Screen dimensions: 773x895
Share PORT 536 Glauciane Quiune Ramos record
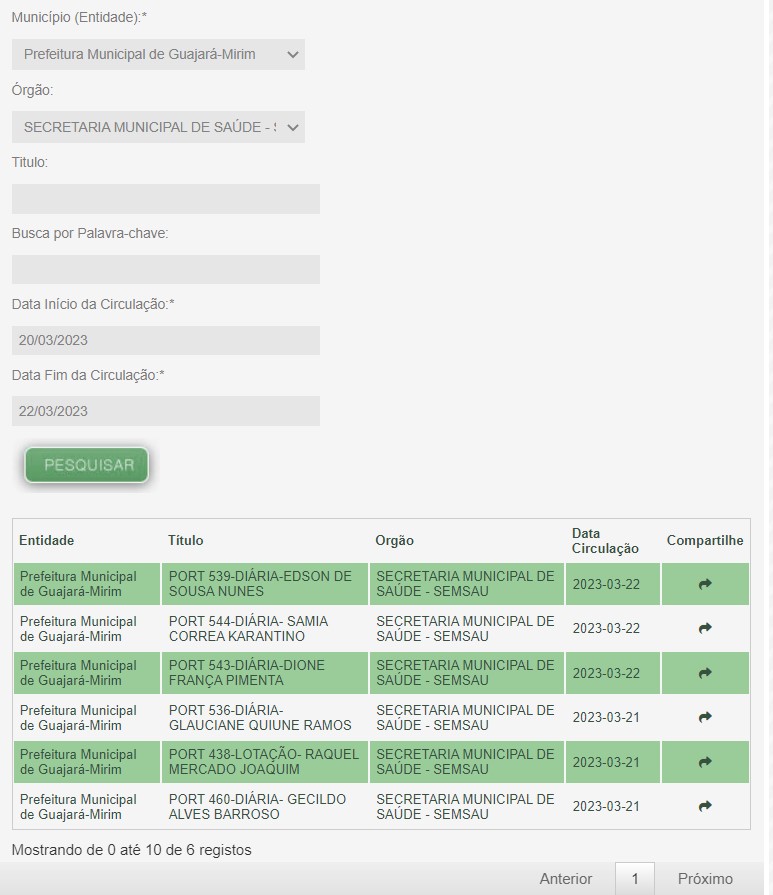705,717
